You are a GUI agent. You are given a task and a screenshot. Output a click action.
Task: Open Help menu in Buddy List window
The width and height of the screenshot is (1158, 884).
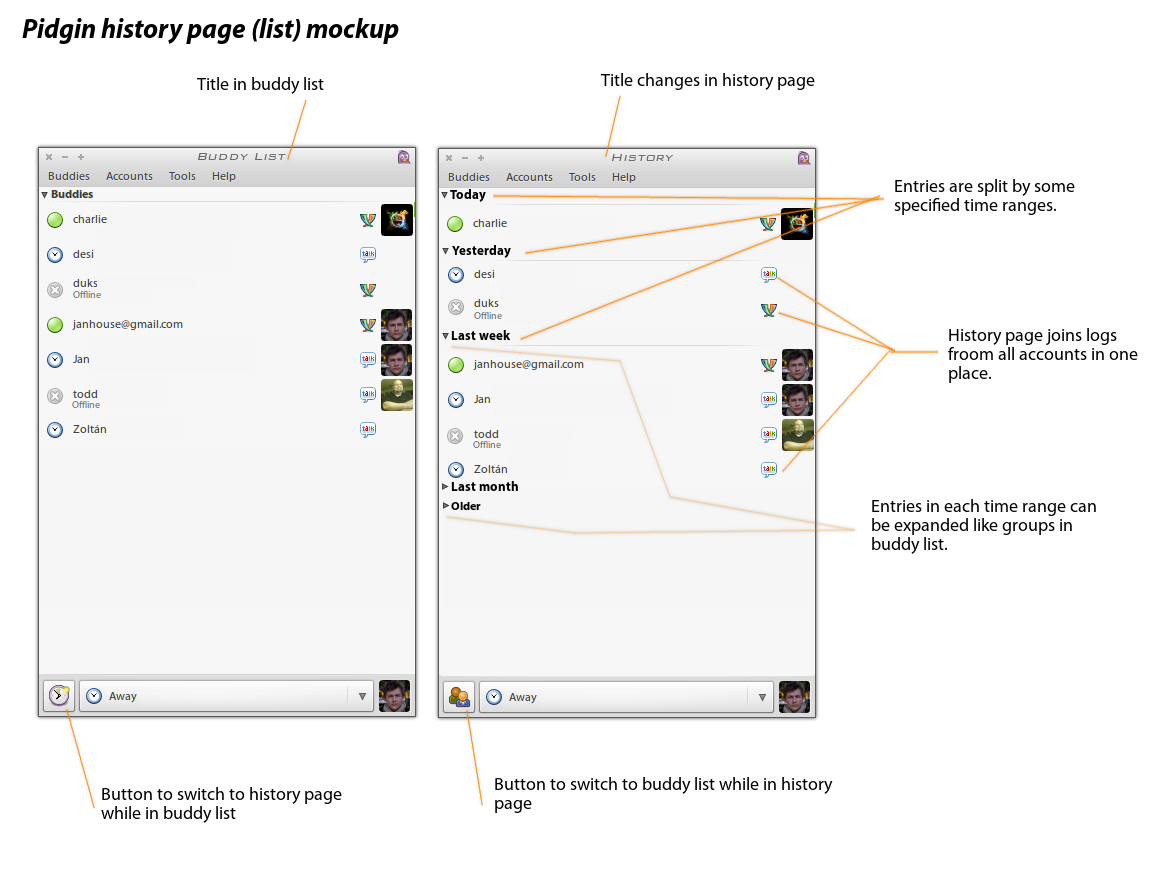coord(224,176)
